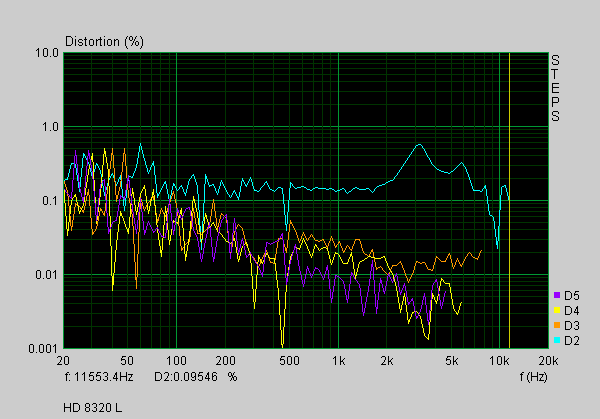The image size is (600, 419).
Task: Click the cyan D2 legend swatch
Action: coord(557,340)
